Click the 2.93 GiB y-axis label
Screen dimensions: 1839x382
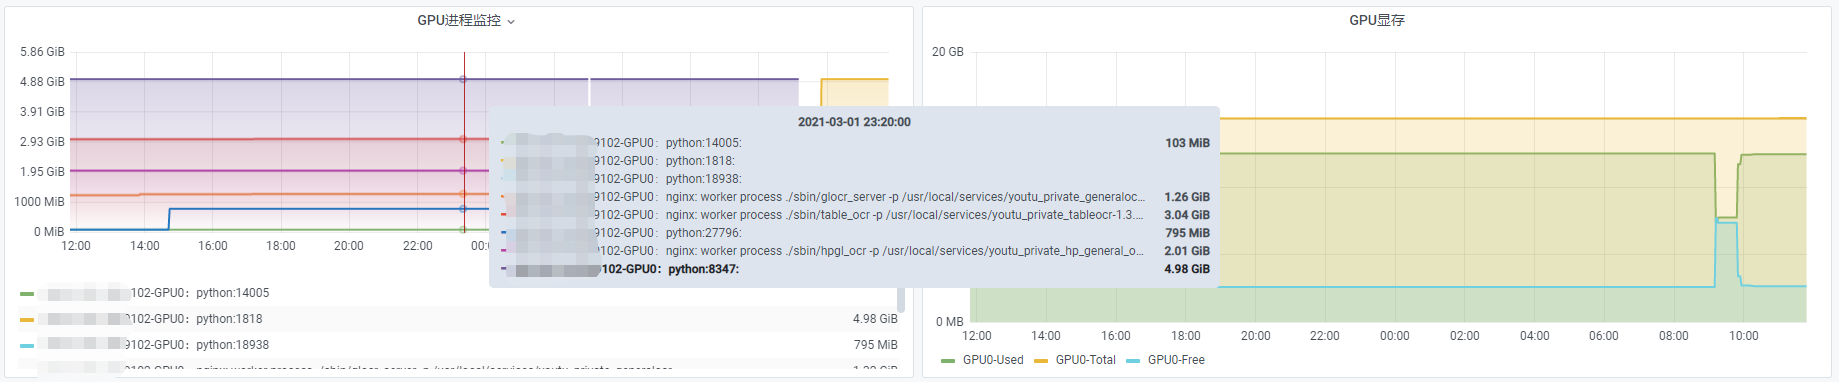(42, 142)
